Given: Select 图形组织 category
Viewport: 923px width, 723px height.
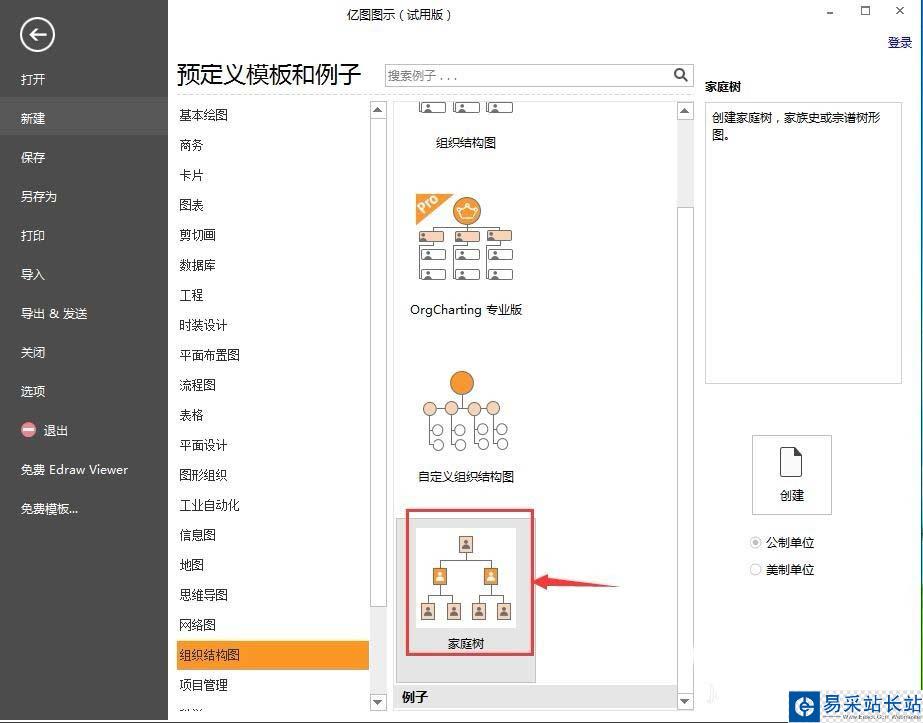Looking at the screenshot, I should [203, 475].
